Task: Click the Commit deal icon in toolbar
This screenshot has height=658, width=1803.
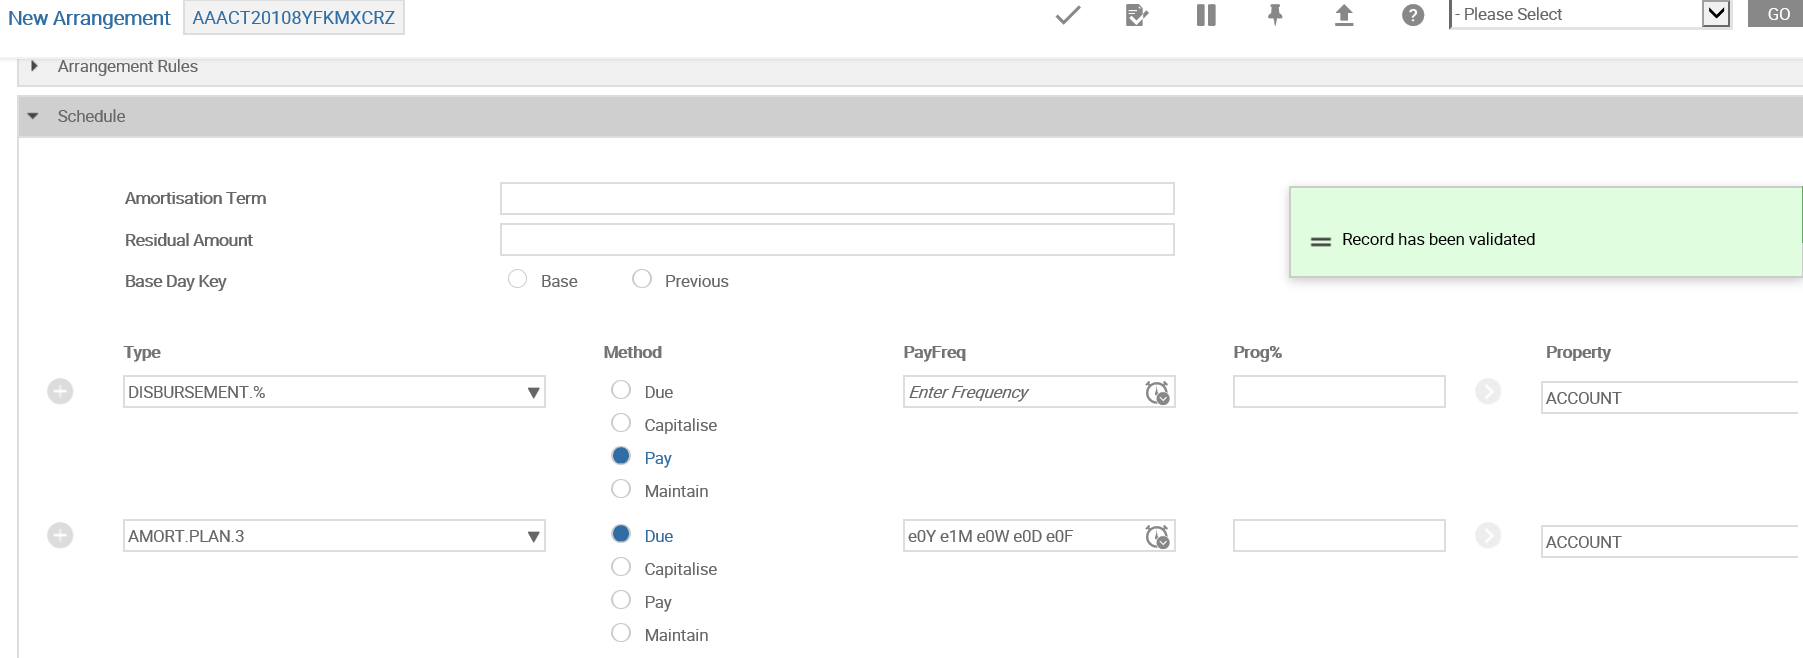Action: pos(1136,15)
